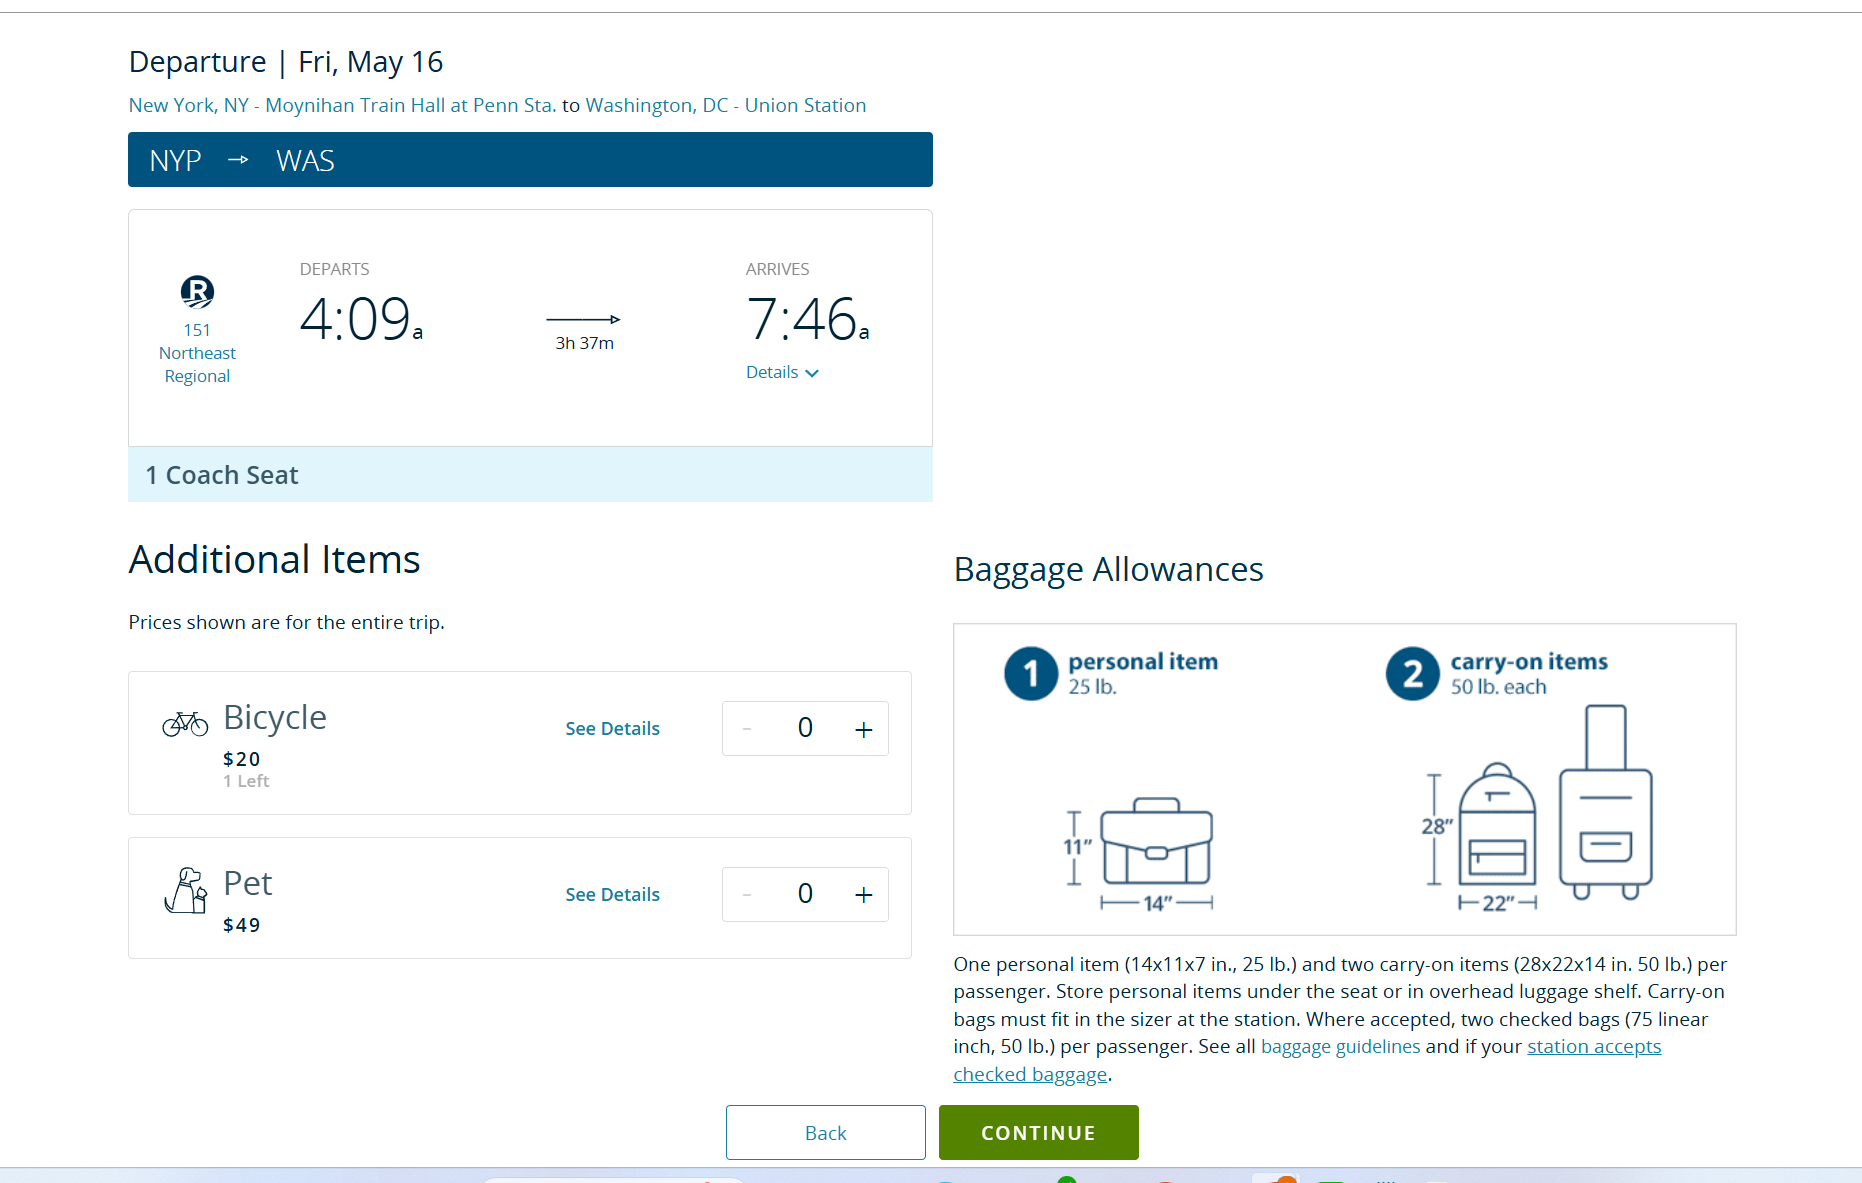Click the arrow between NYP and WAS
Image resolution: width=1862 pixels, height=1183 pixels.
tap(238, 160)
